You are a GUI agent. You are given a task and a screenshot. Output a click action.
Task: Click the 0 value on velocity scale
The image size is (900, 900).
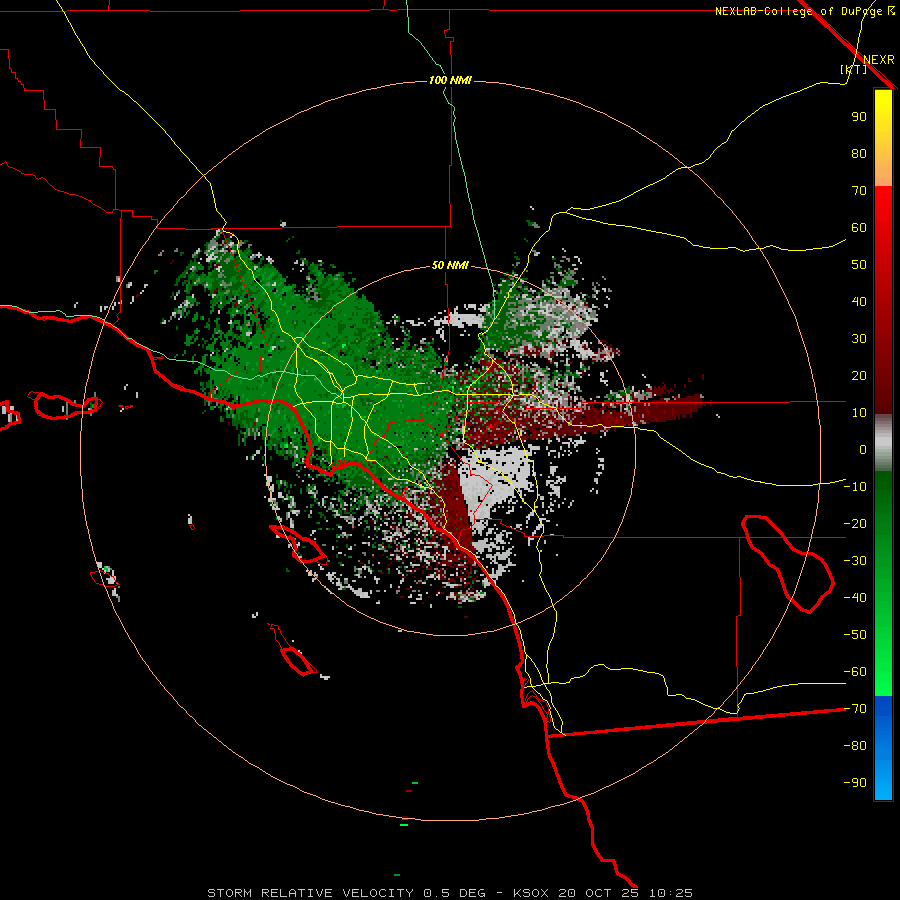click(x=863, y=449)
